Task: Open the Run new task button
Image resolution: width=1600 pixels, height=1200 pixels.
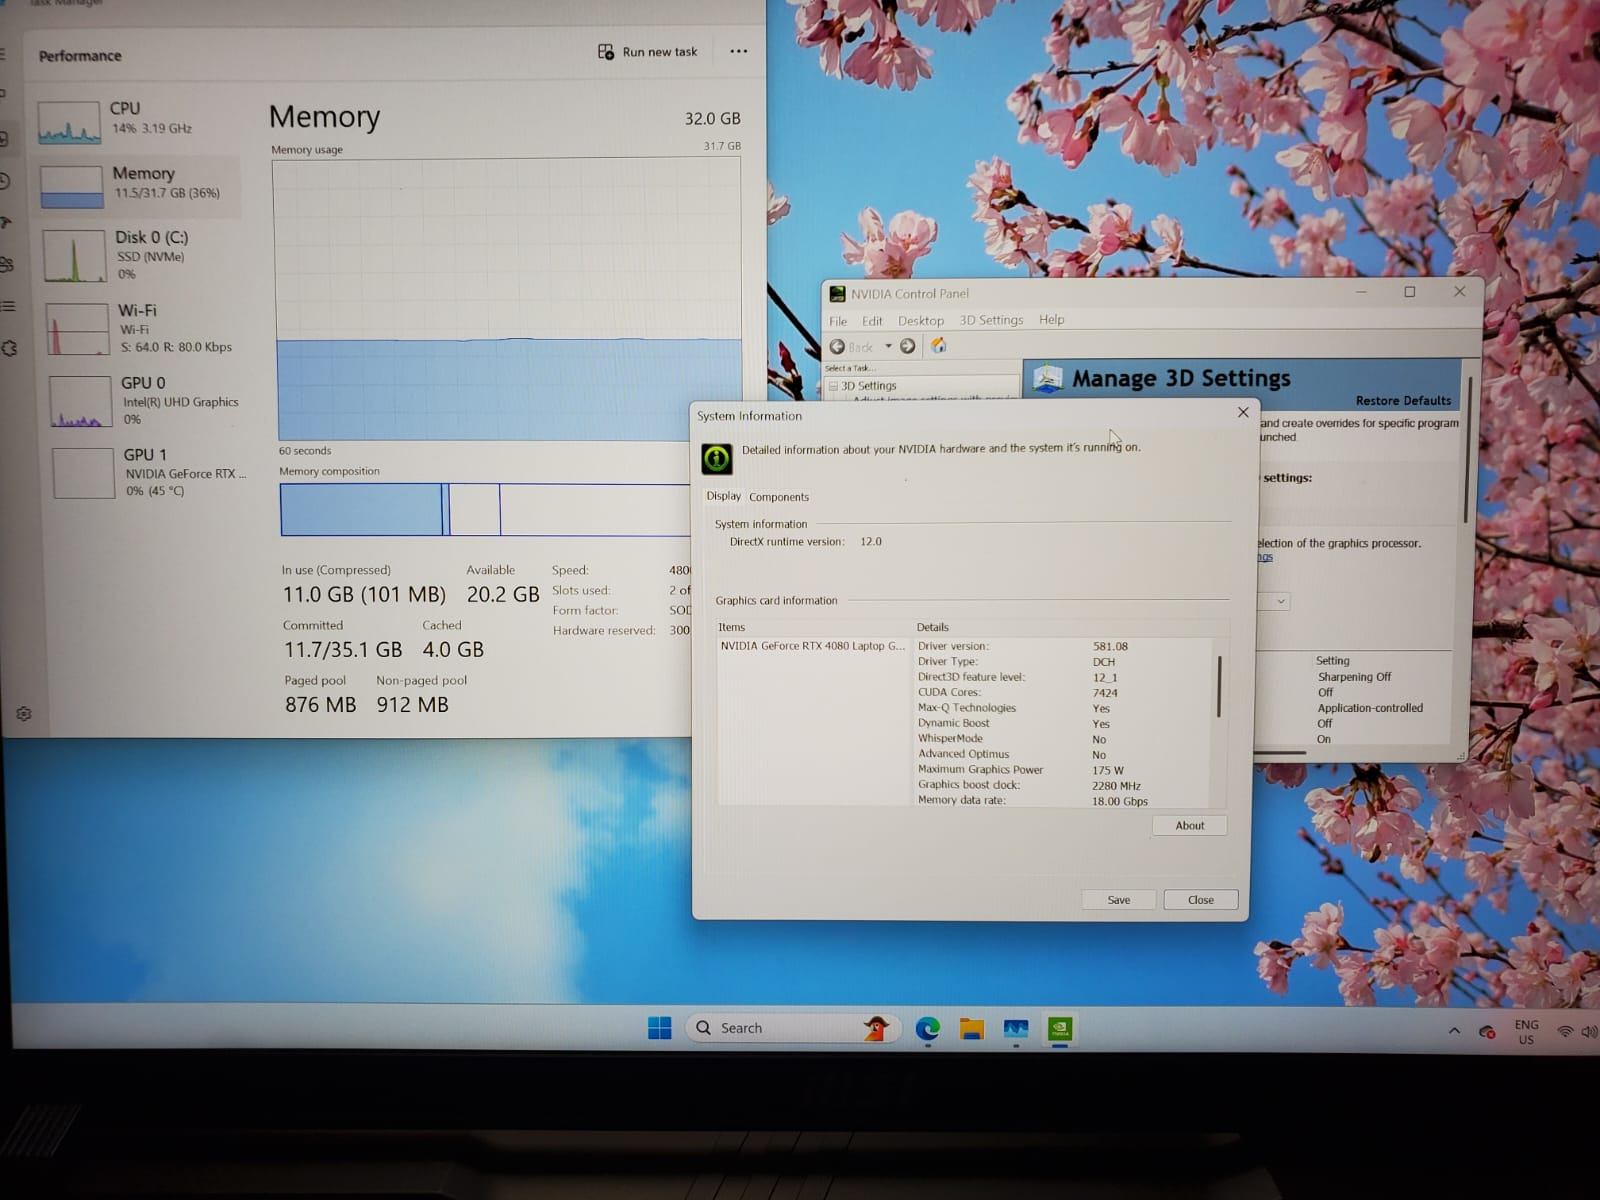Action: point(647,52)
